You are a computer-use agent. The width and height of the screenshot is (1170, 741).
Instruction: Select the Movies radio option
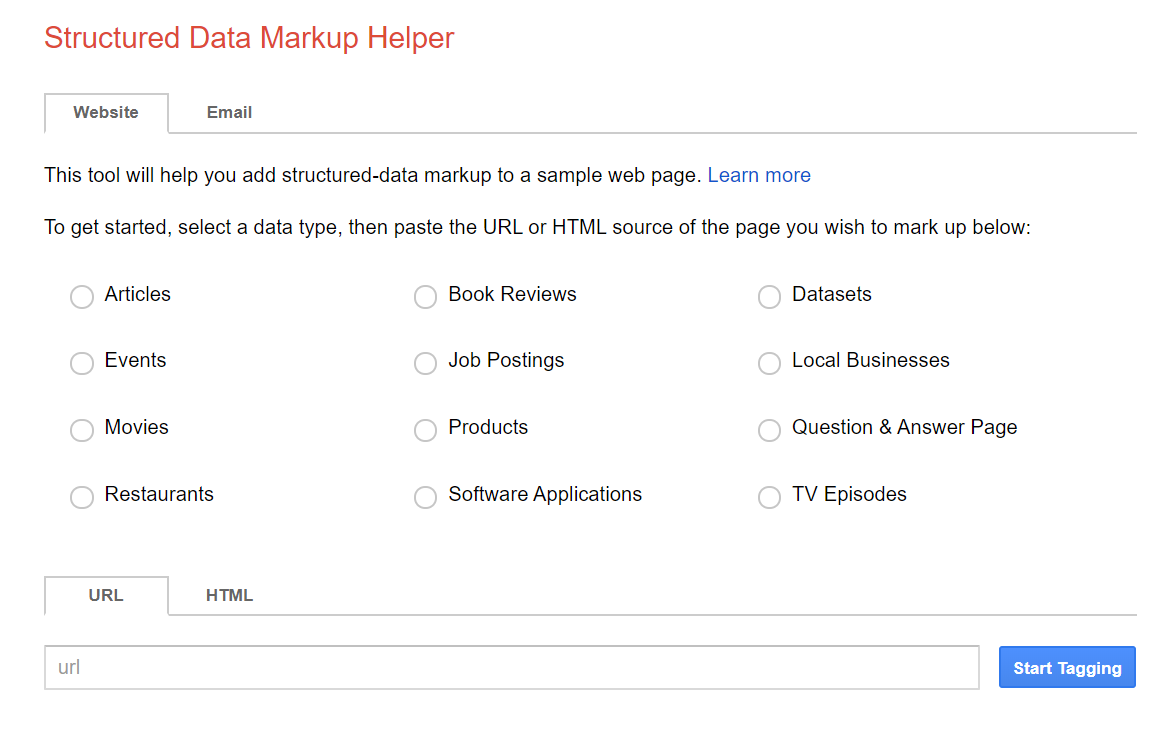point(82,430)
